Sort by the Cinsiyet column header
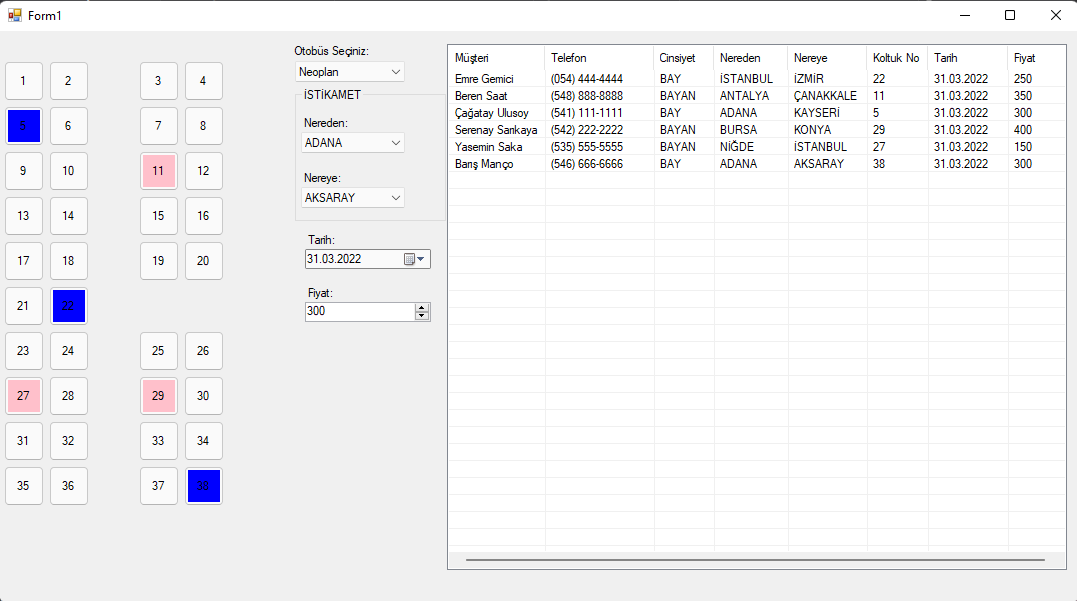The height and width of the screenshot is (601, 1077). [x=684, y=58]
